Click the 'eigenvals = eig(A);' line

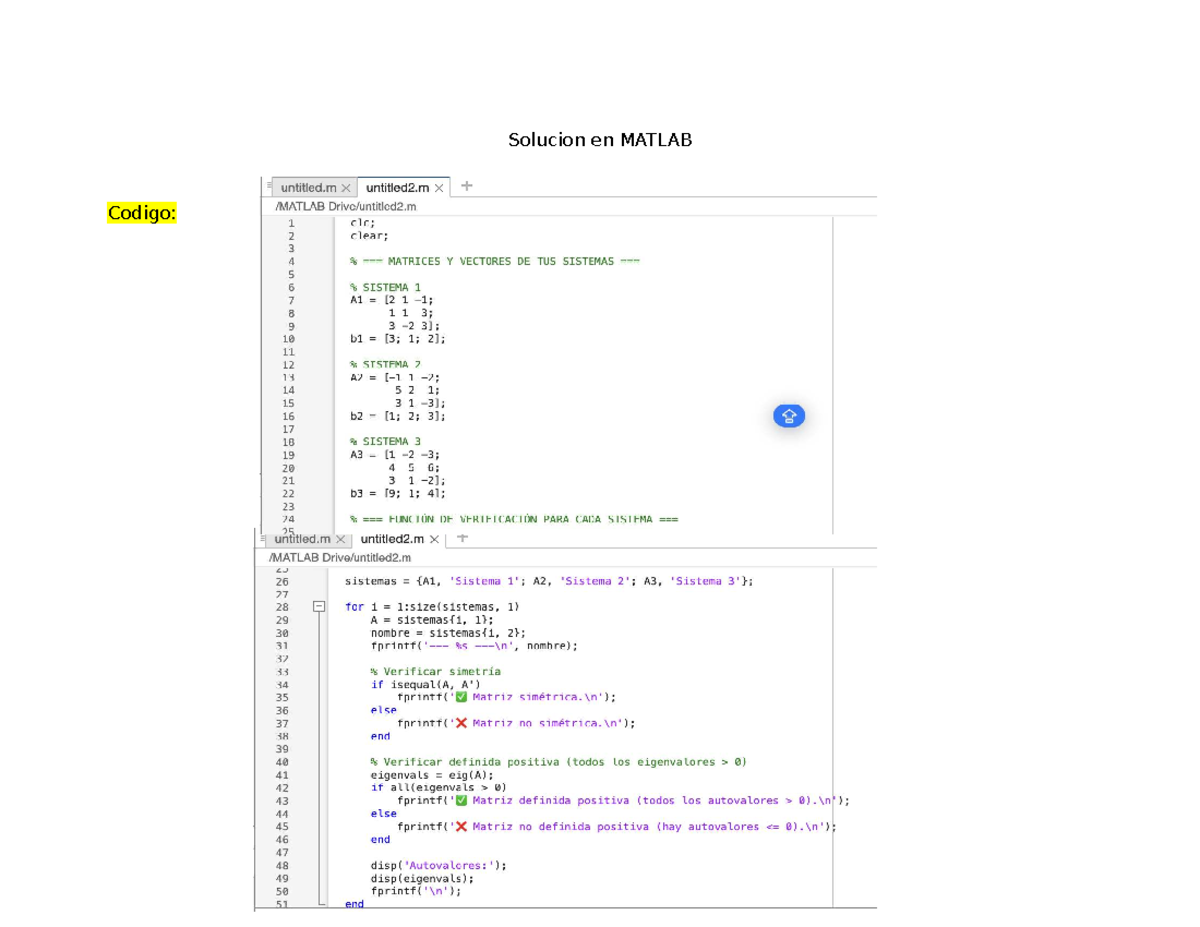tap(432, 775)
